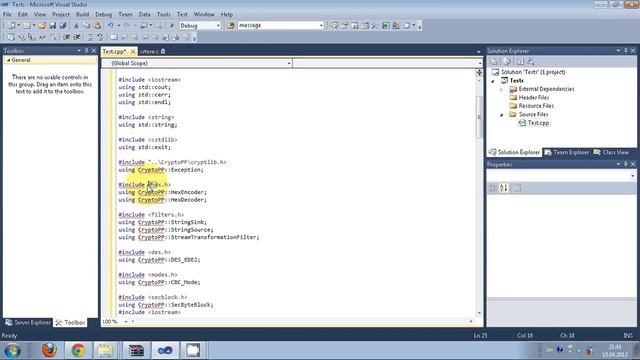Click the Add New Item toolbar icon

(x=27, y=25)
